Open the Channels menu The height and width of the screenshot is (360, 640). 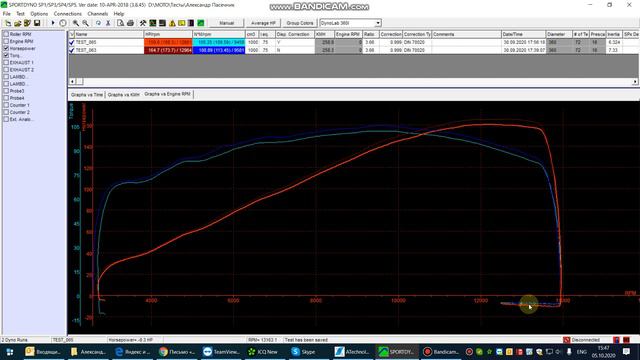pyautogui.click(x=98, y=14)
